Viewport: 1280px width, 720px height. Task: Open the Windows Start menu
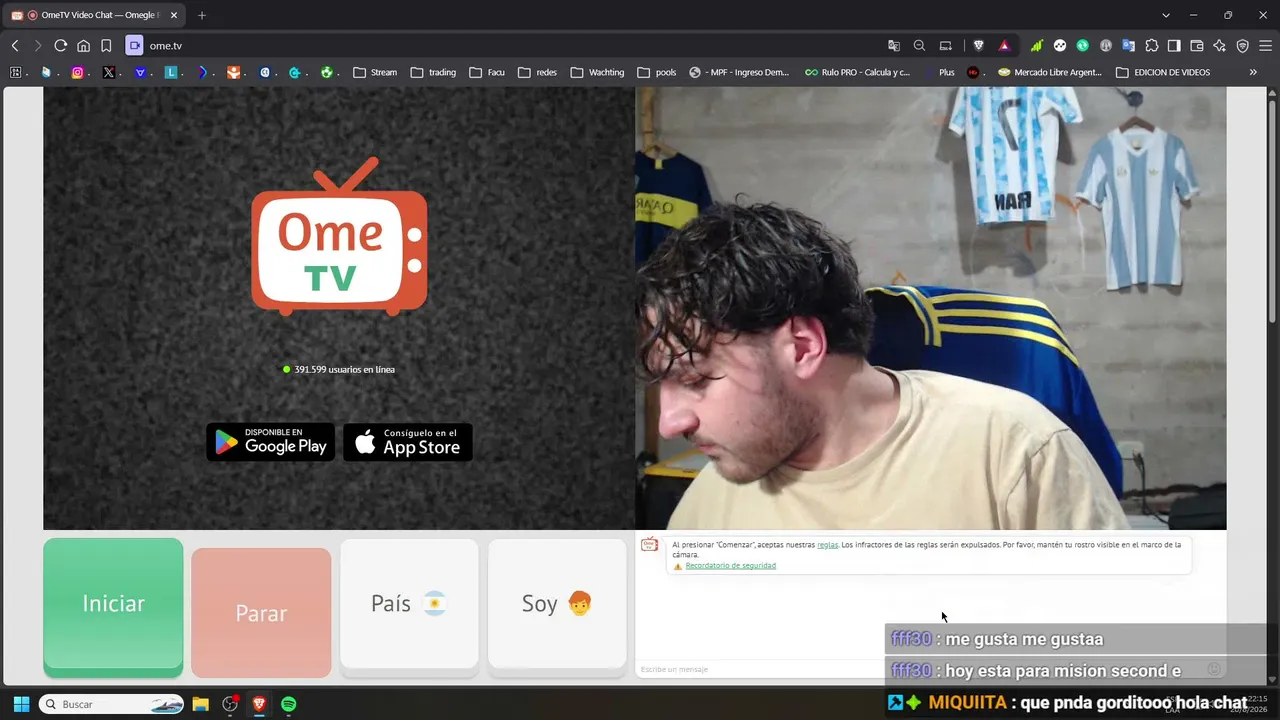point(21,704)
